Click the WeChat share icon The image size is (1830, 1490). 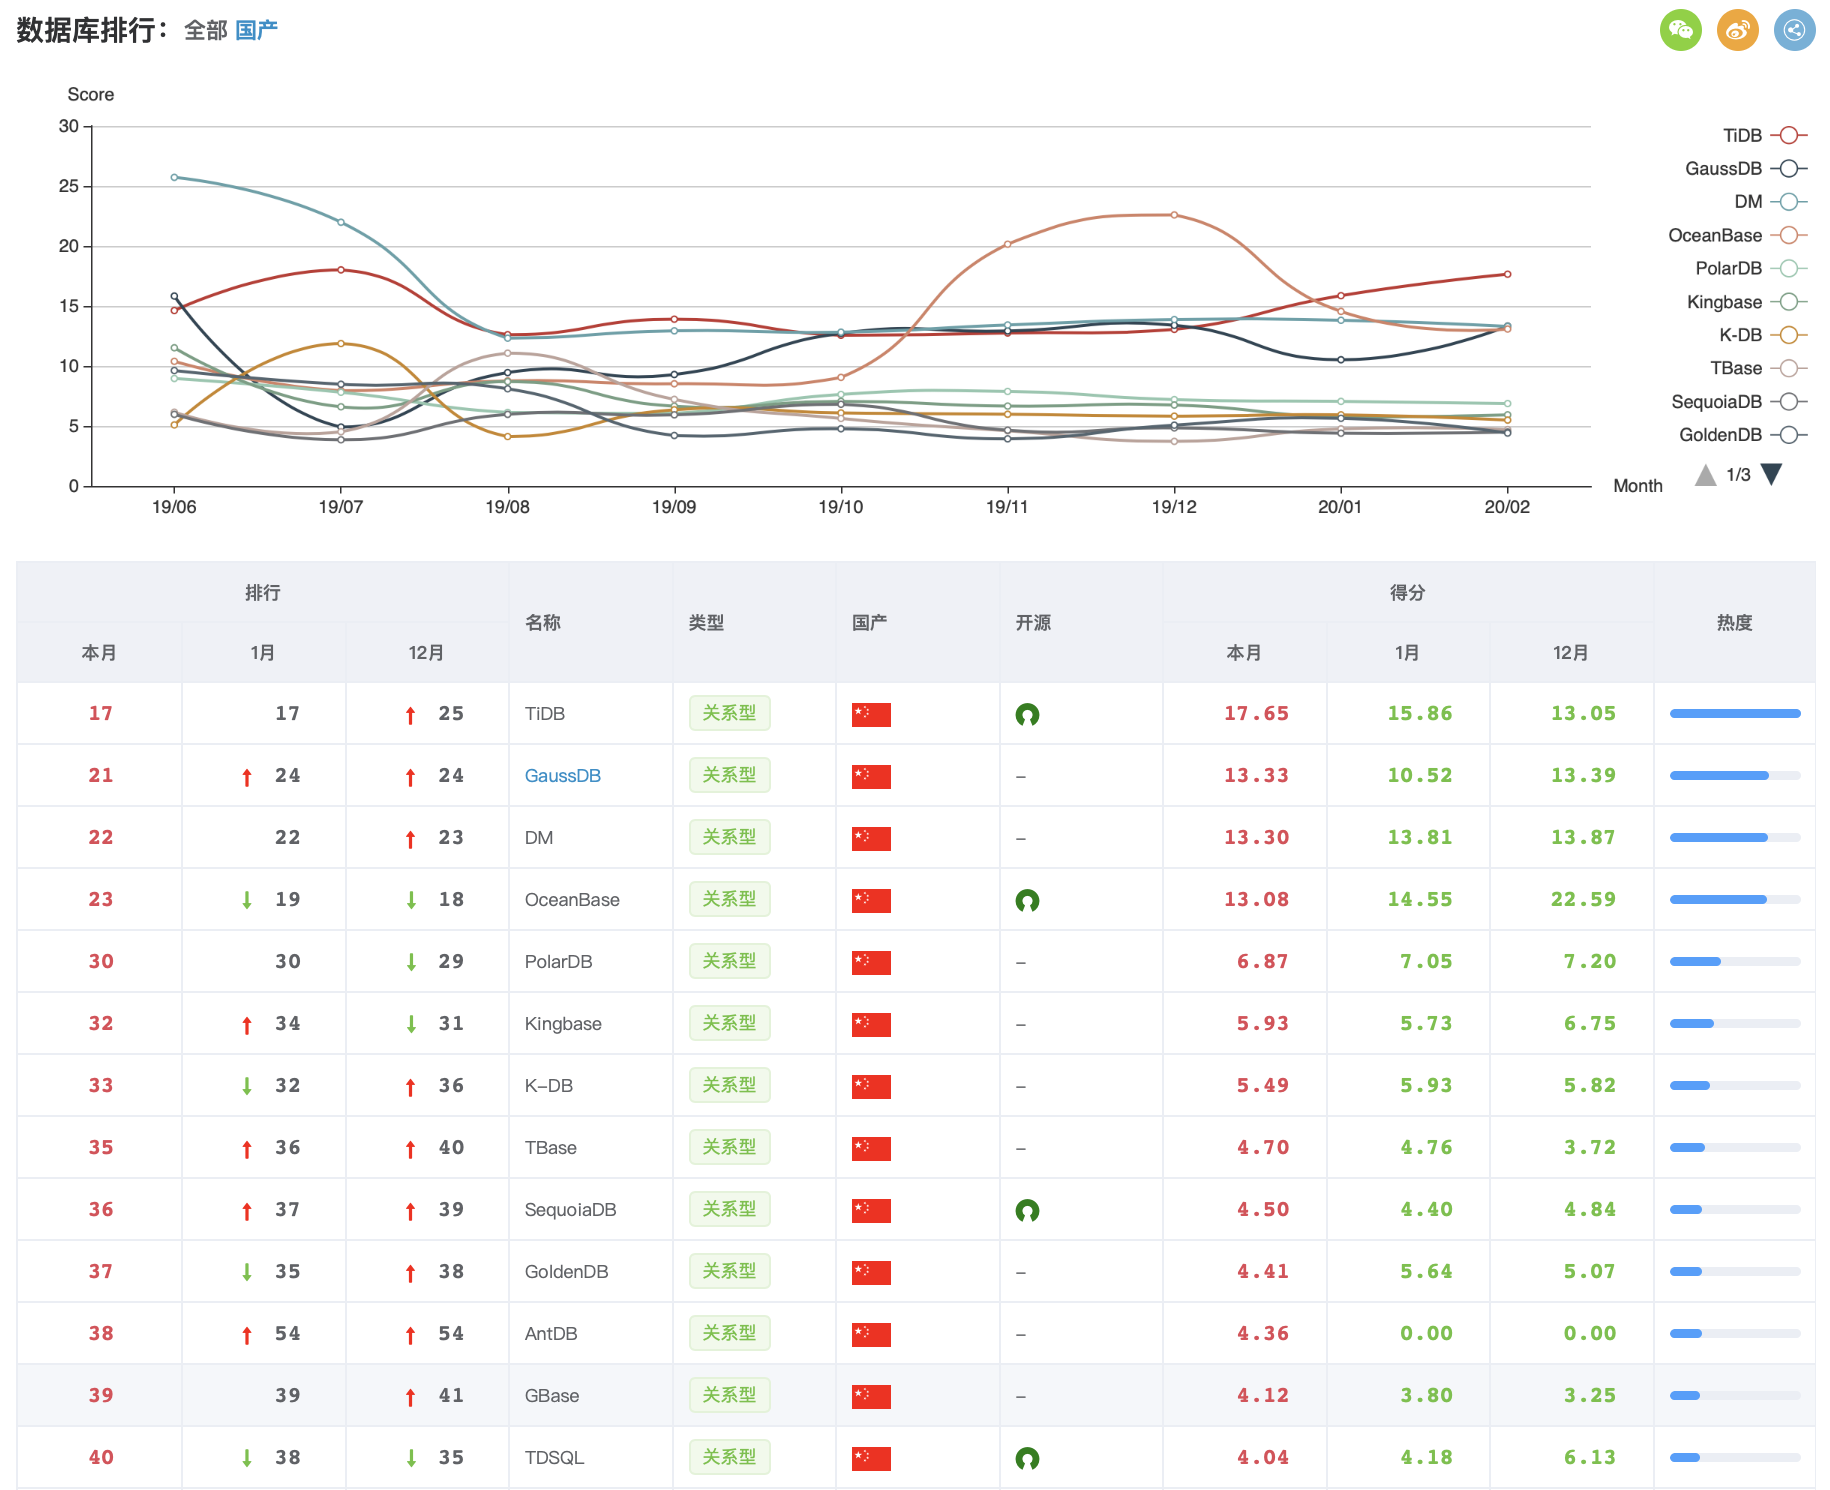[1680, 30]
